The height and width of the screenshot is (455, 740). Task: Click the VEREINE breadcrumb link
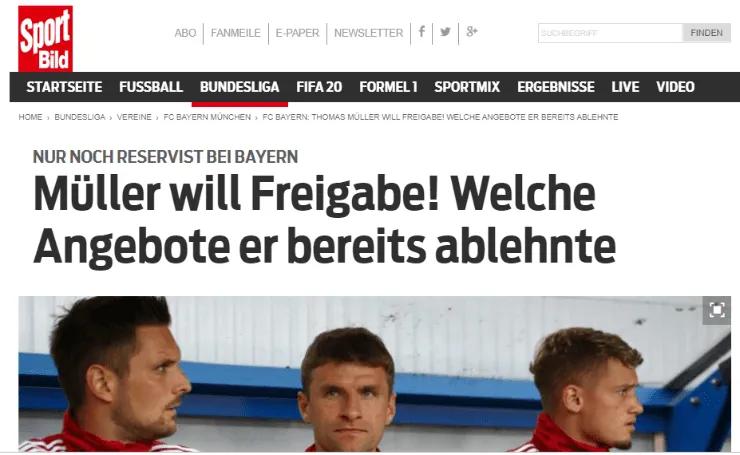134,117
